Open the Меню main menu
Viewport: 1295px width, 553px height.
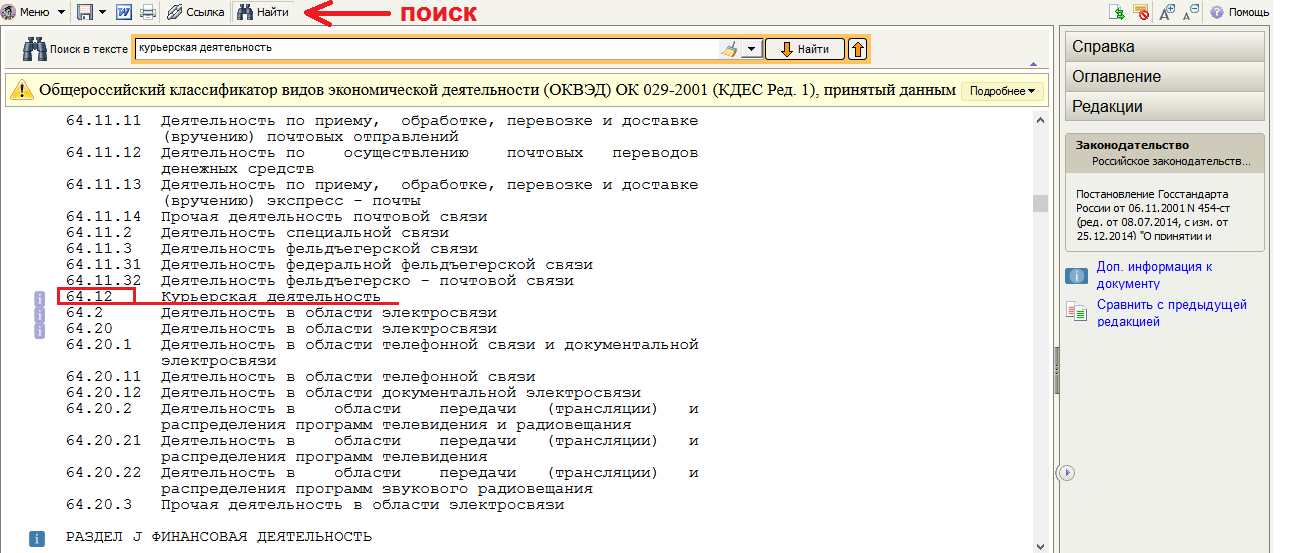click(x=28, y=12)
